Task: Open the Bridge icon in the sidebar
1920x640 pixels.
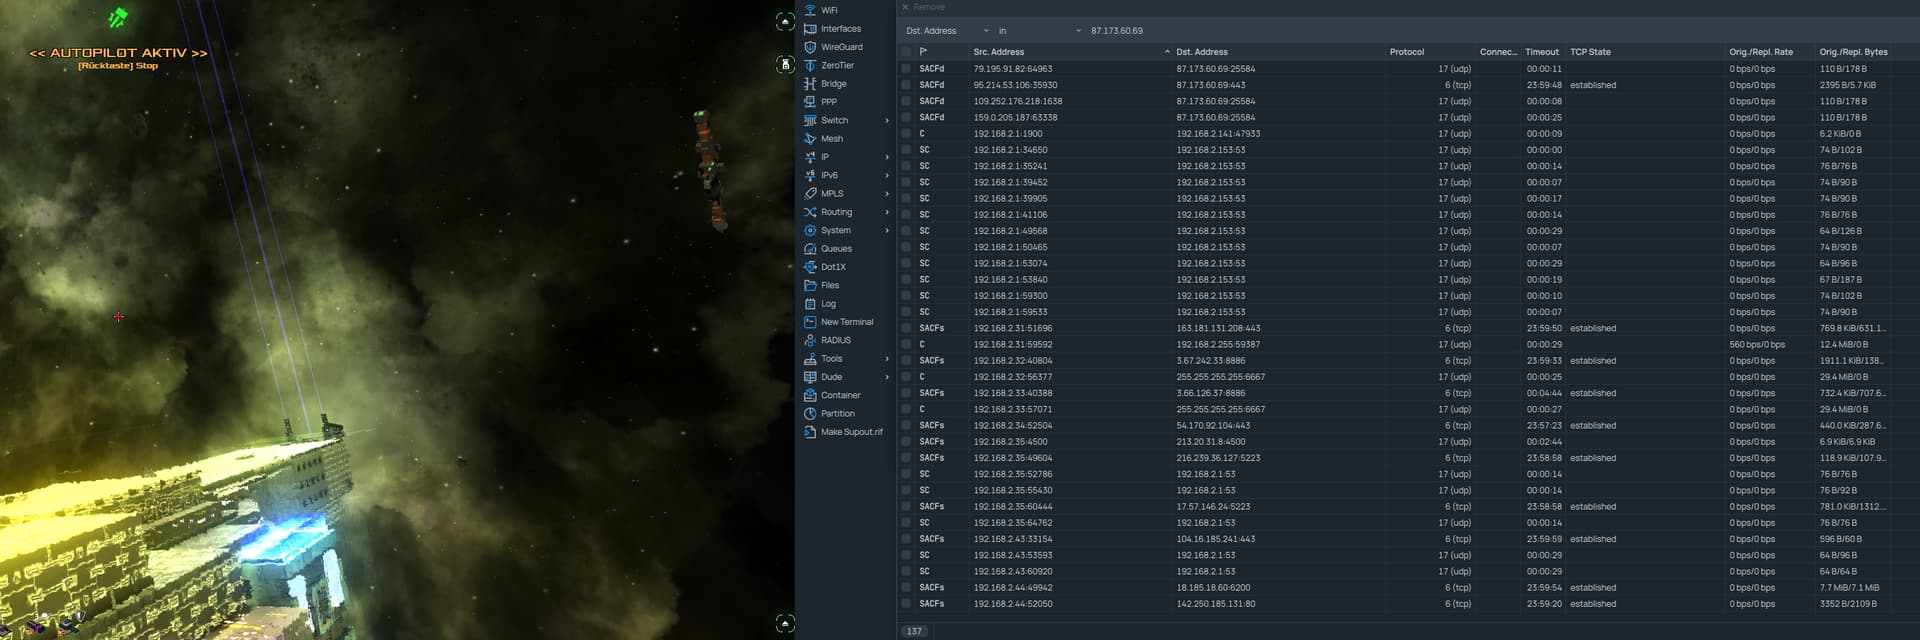Action: [810, 84]
